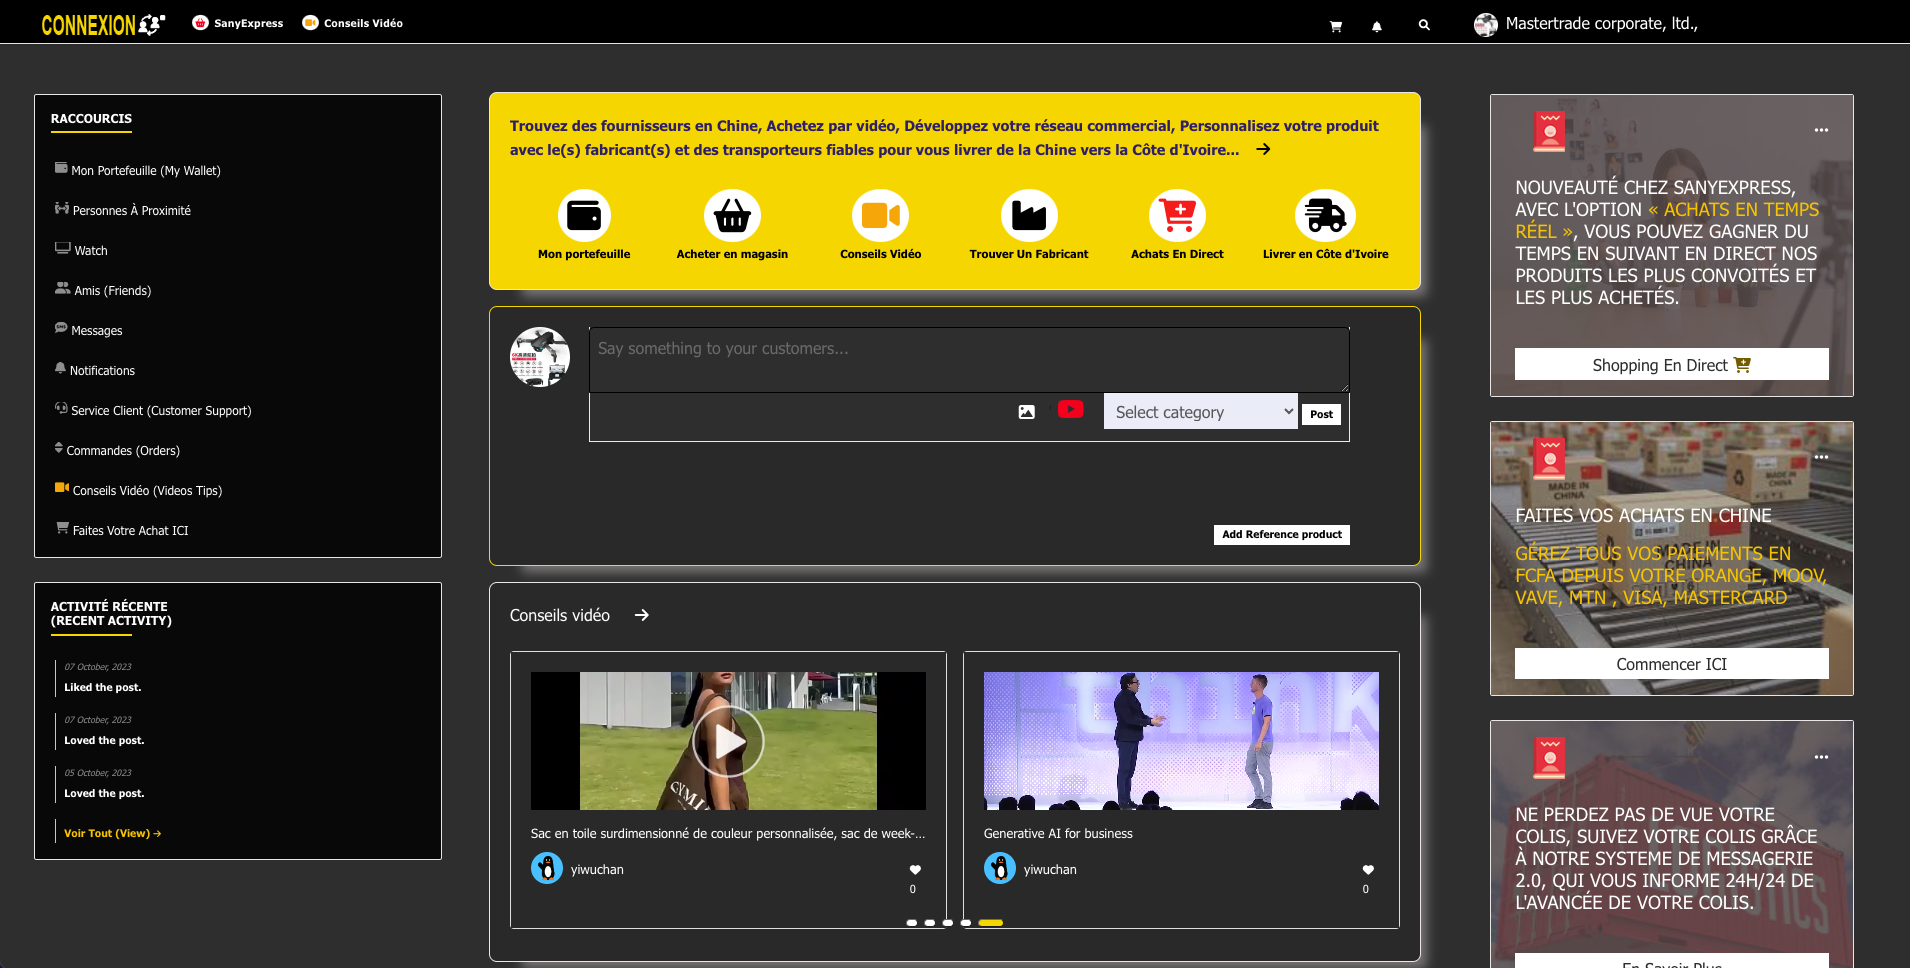Open Conseils Vidéo in the top navigation
This screenshot has width=1910, height=968.
(x=352, y=23)
